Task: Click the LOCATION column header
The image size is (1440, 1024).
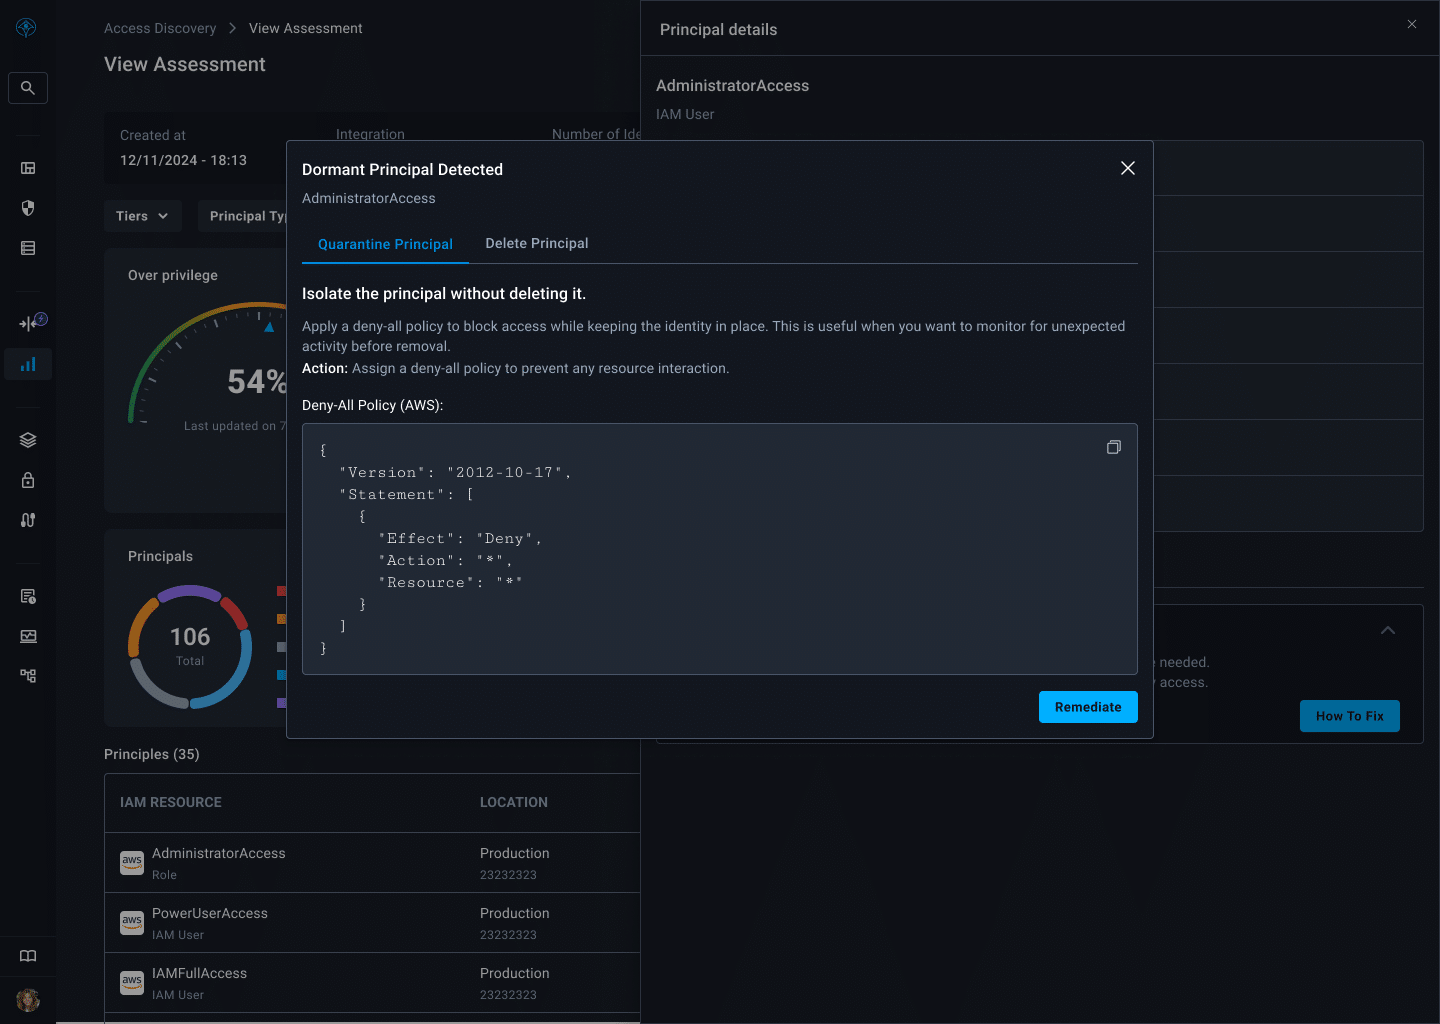Action: (x=514, y=802)
